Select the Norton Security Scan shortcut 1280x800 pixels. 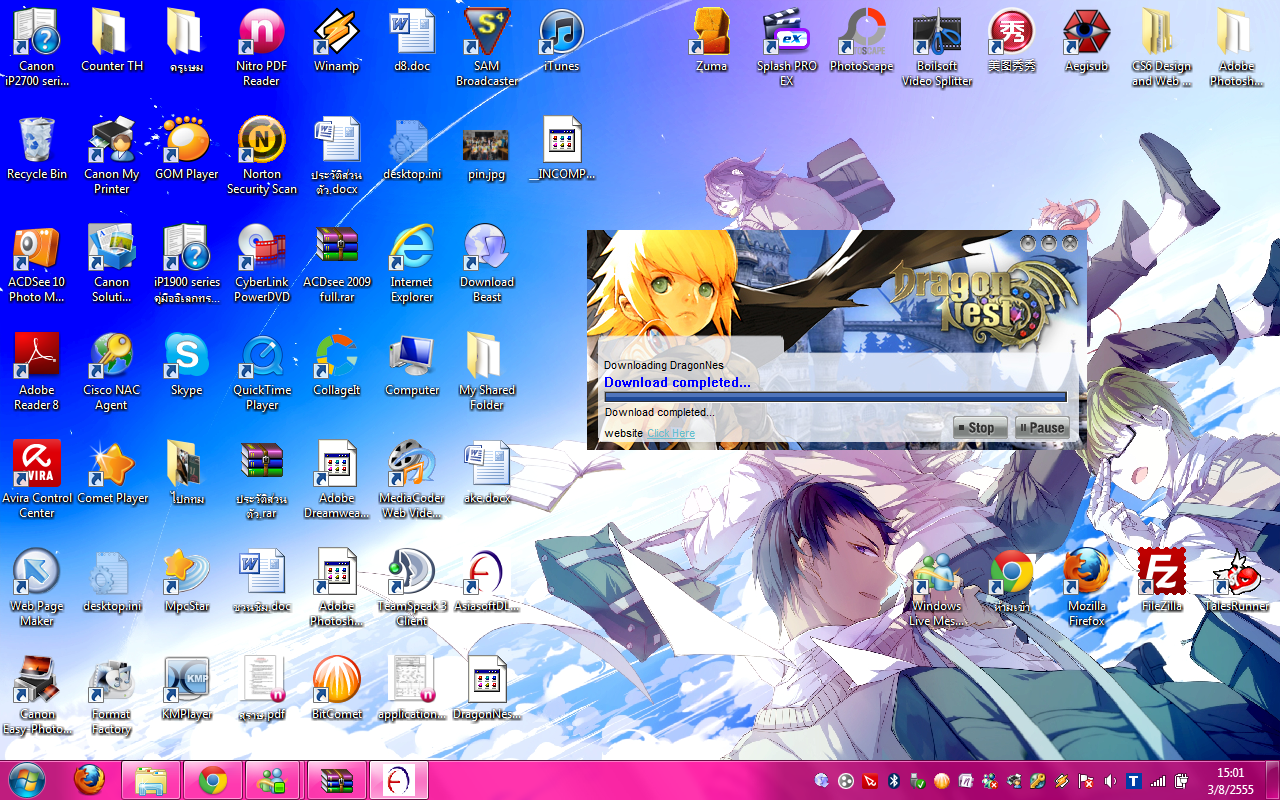click(x=261, y=155)
